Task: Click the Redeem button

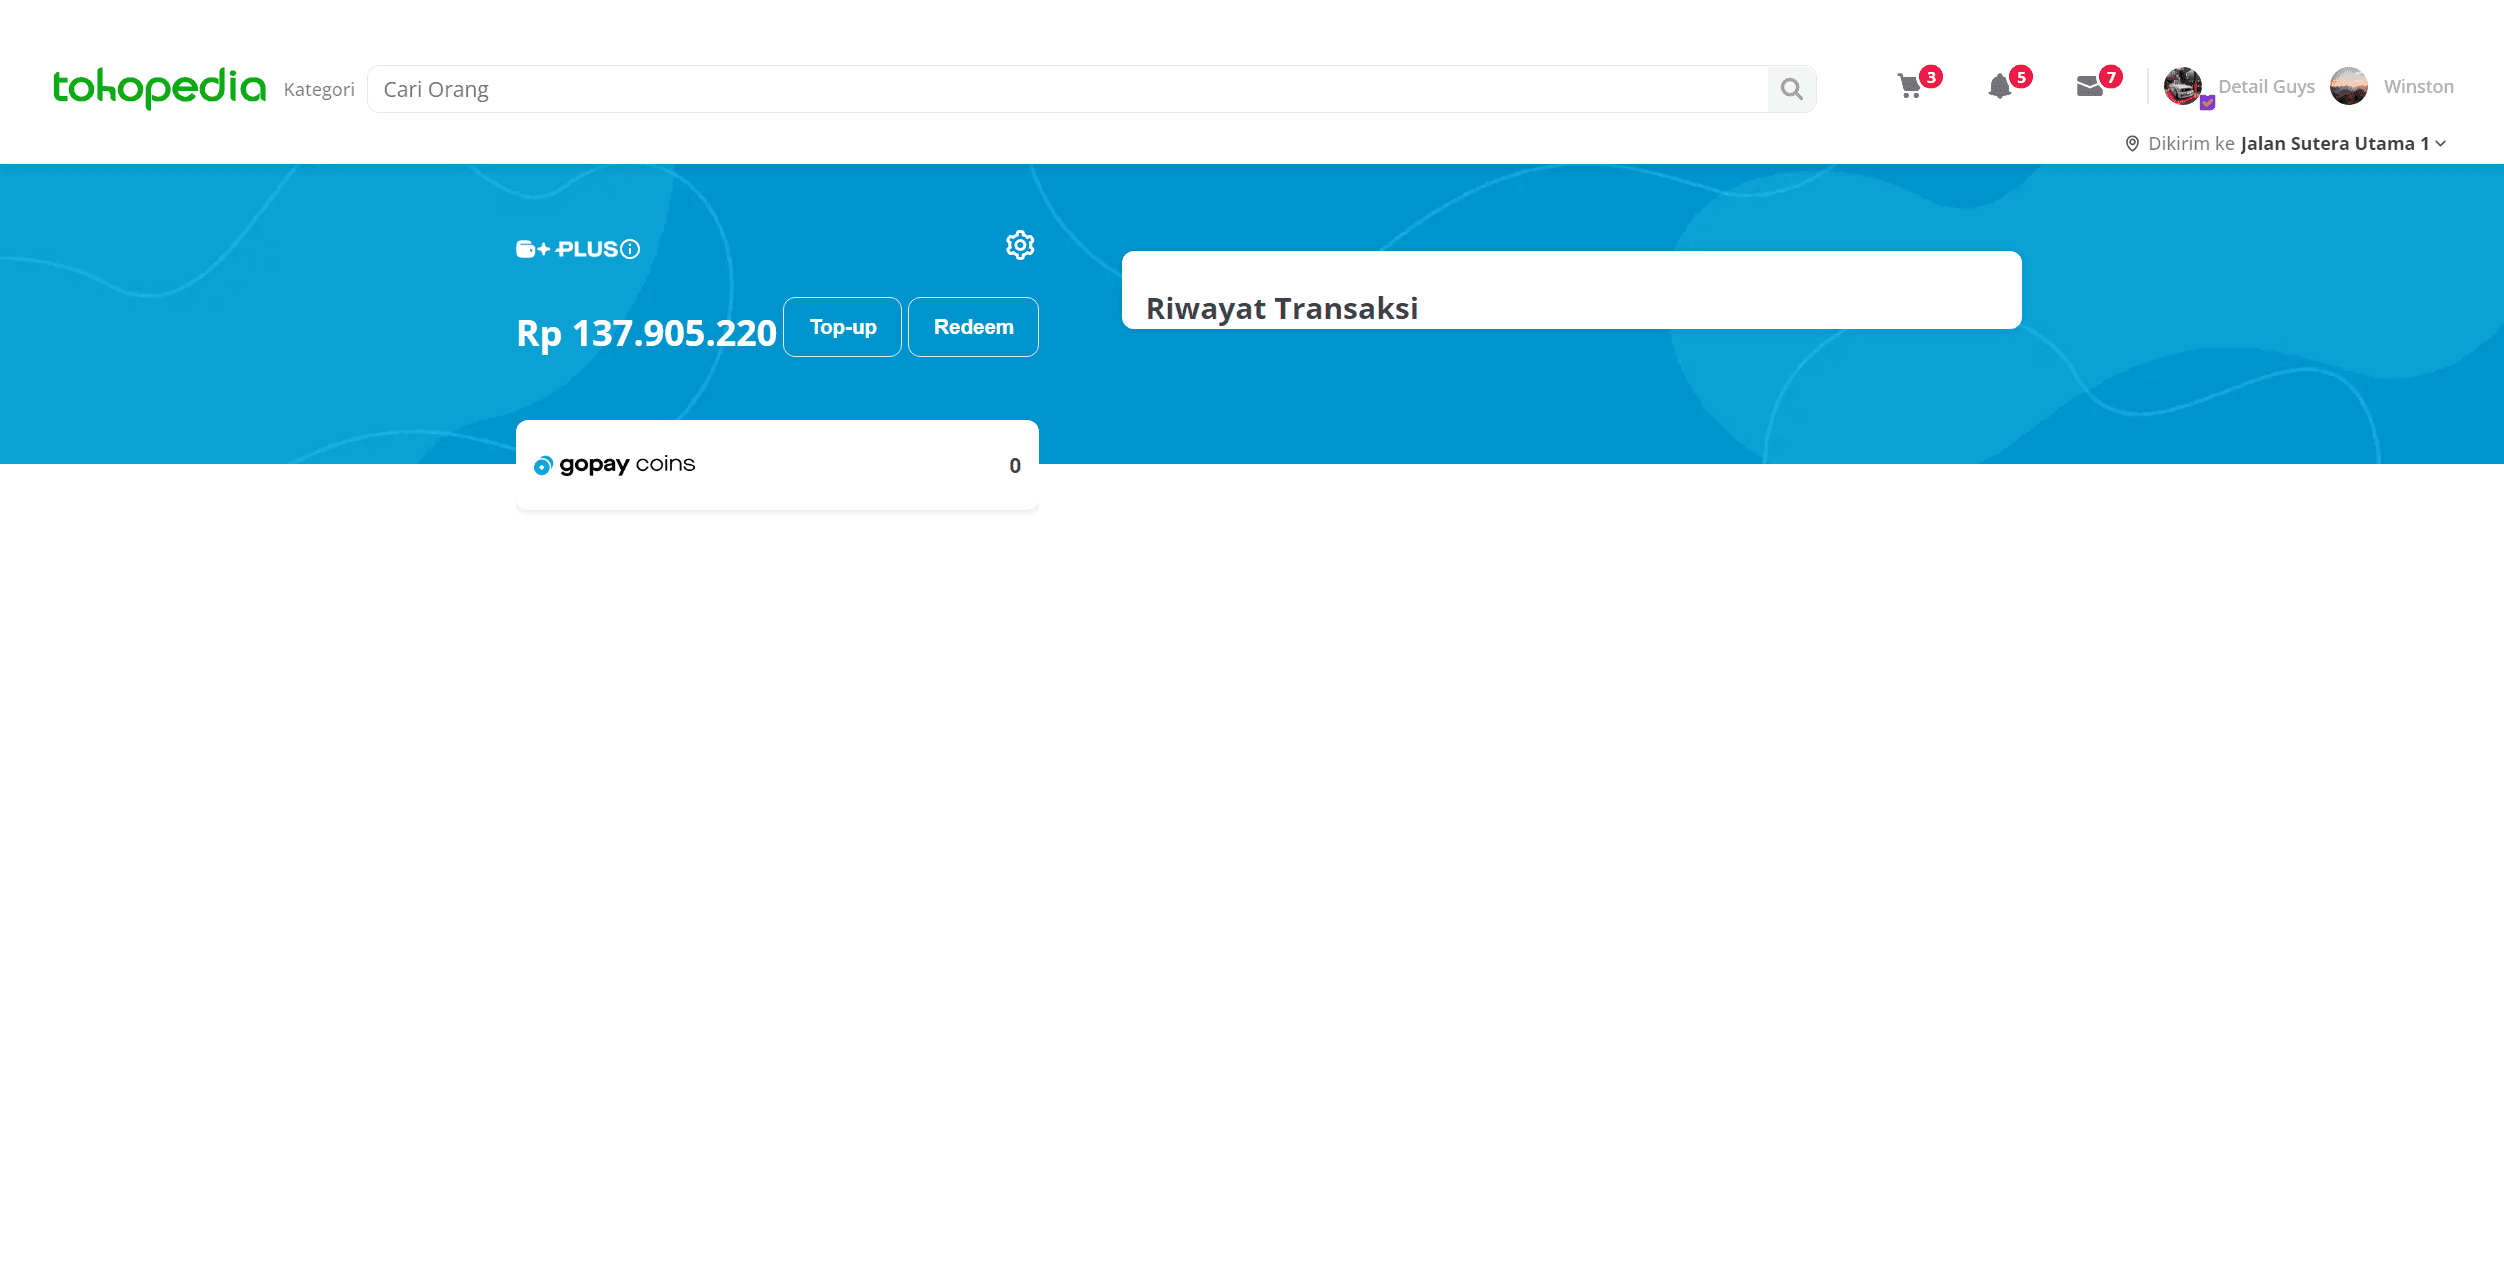Action: pyautogui.click(x=973, y=327)
